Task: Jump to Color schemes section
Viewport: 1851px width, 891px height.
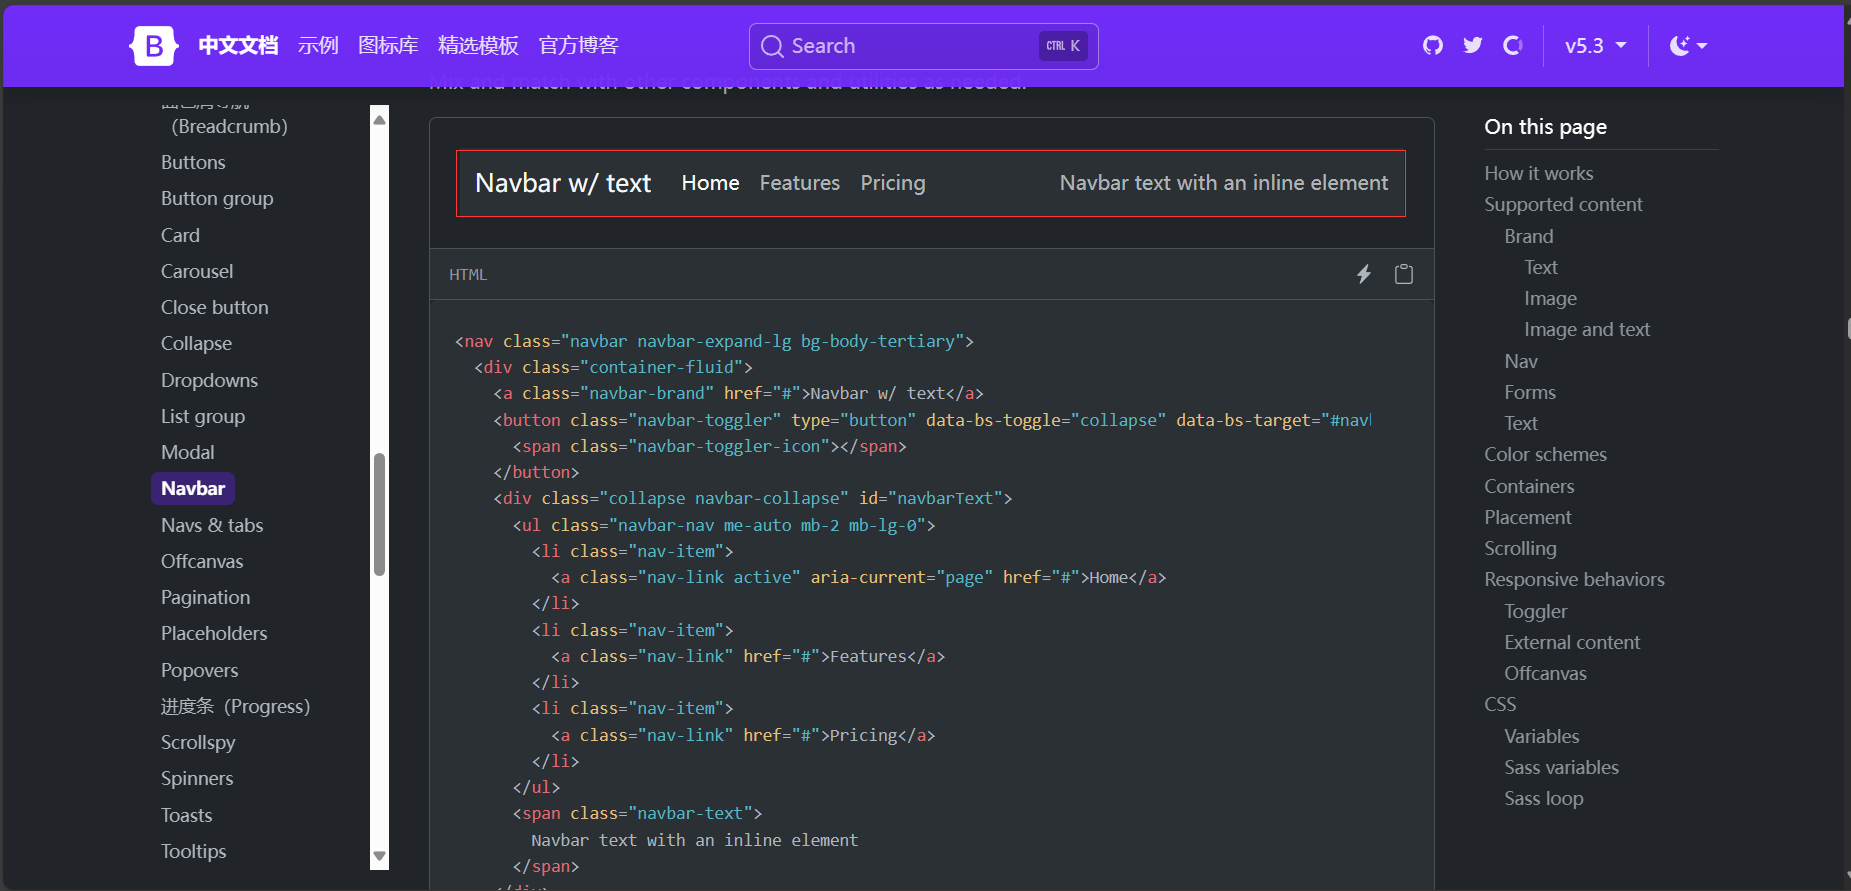Action: (x=1545, y=454)
